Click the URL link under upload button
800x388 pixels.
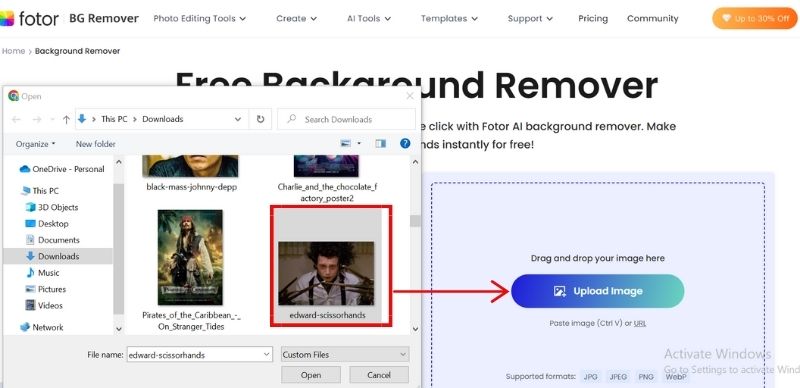pos(640,323)
